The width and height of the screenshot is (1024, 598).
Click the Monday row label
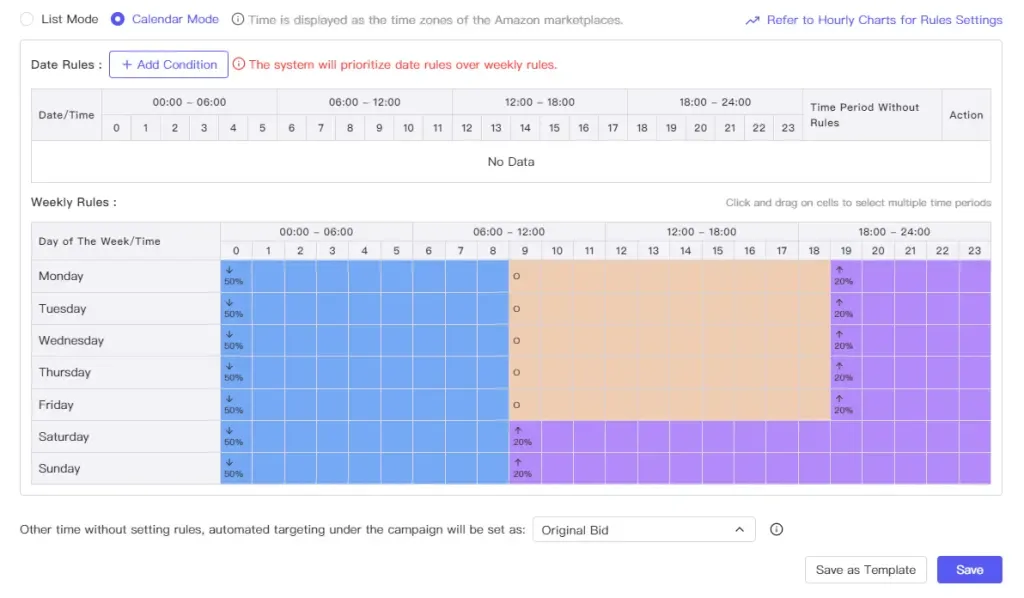[x=61, y=276]
